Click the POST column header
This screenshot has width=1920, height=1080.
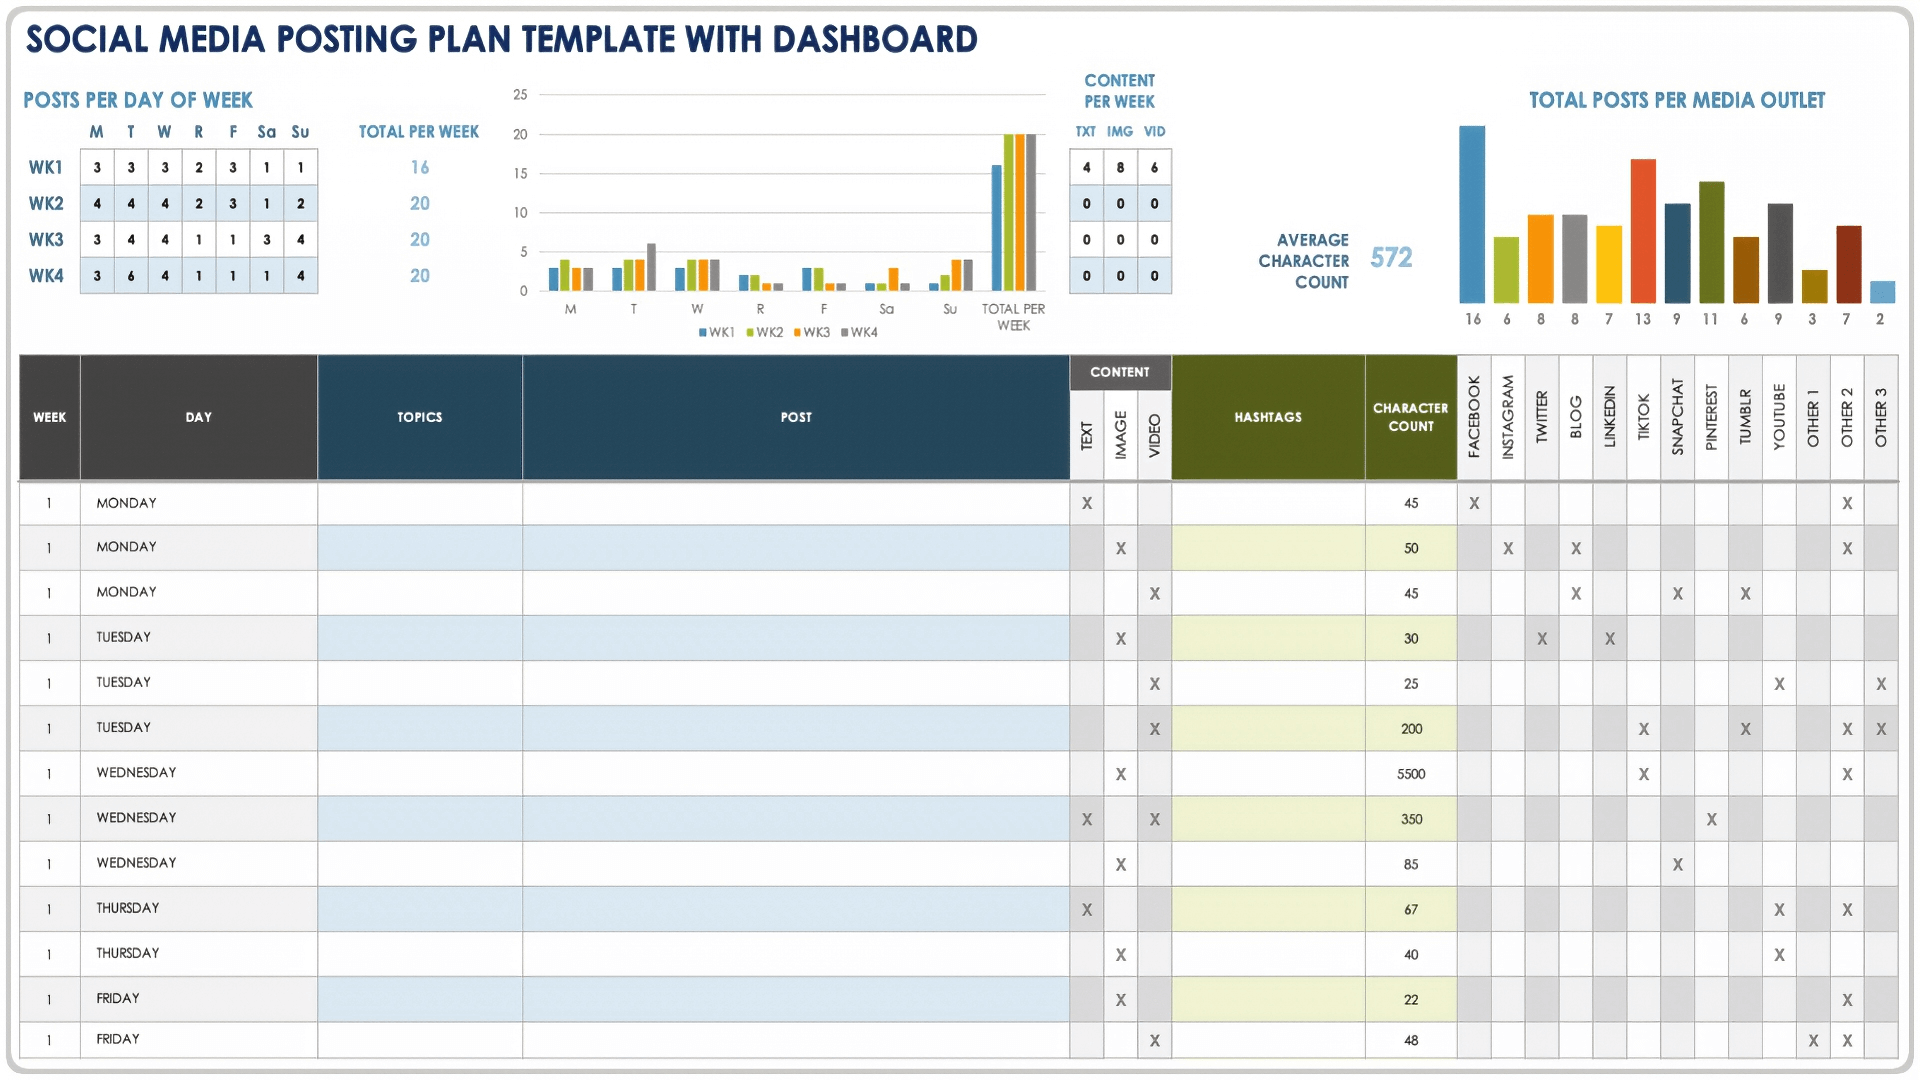point(795,417)
